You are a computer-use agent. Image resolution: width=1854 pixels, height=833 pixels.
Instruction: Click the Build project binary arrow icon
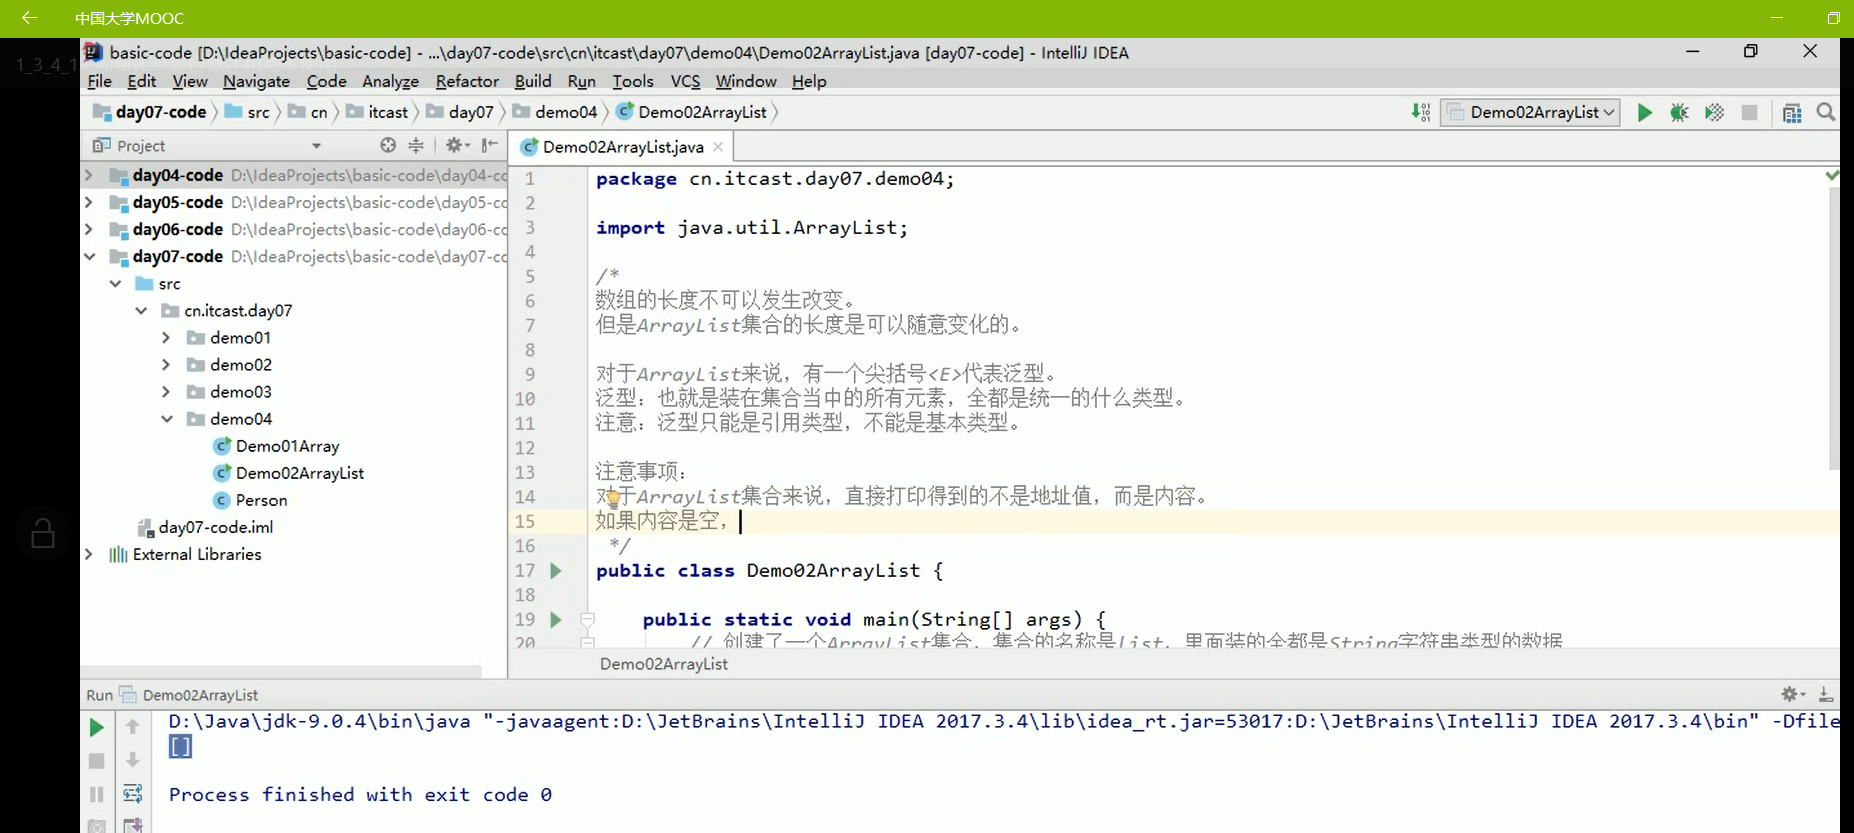[1420, 113]
